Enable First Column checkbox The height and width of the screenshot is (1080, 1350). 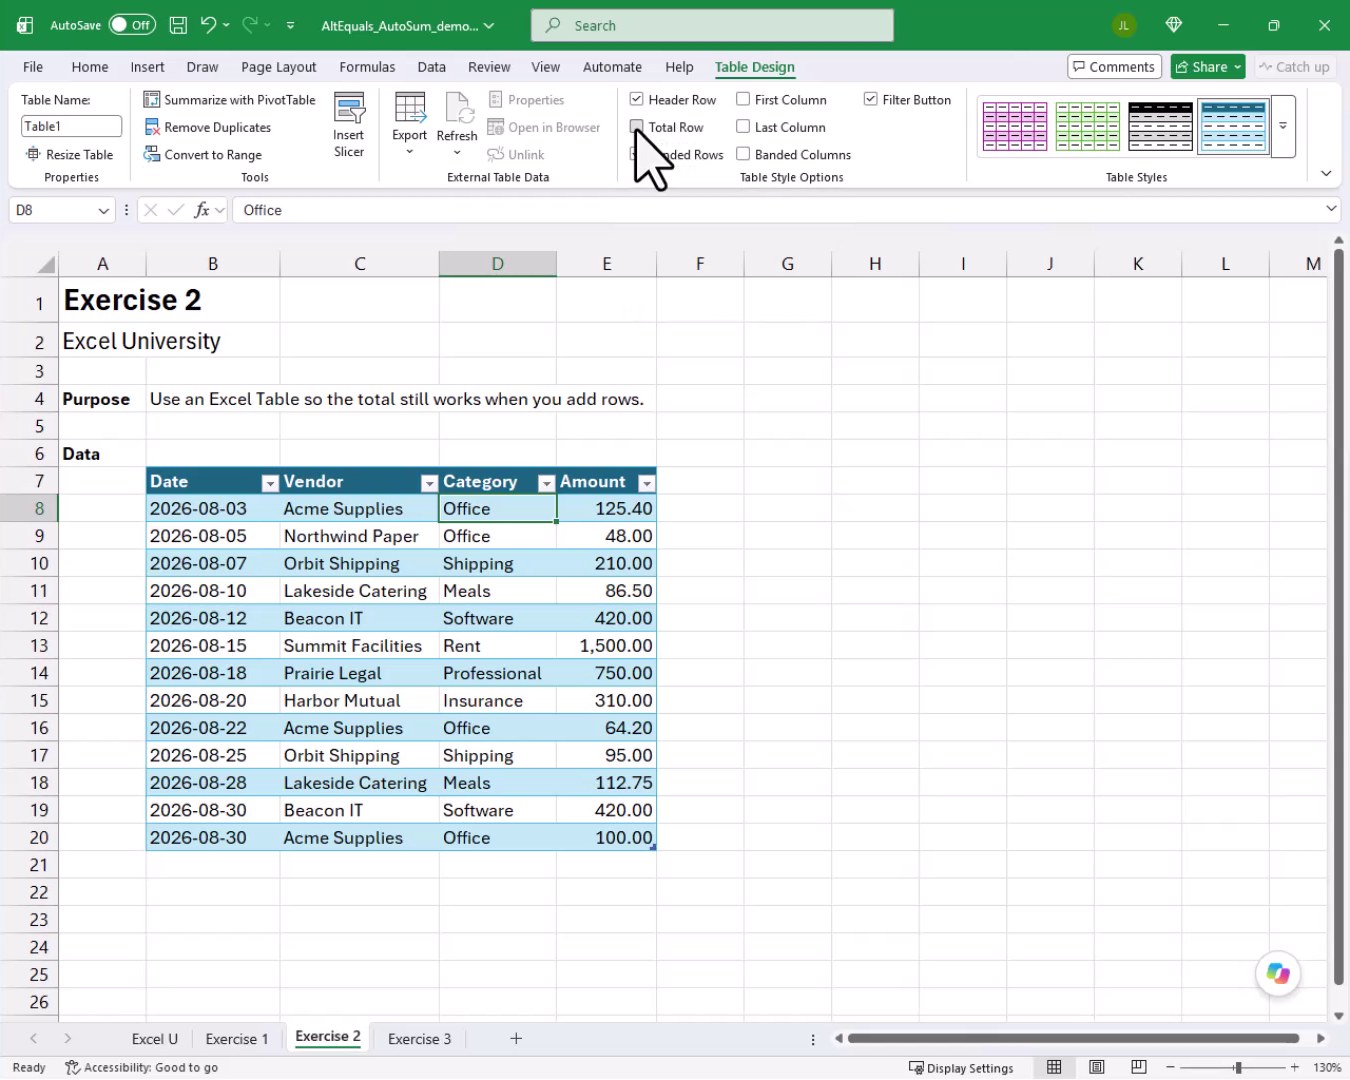click(743, 99)
